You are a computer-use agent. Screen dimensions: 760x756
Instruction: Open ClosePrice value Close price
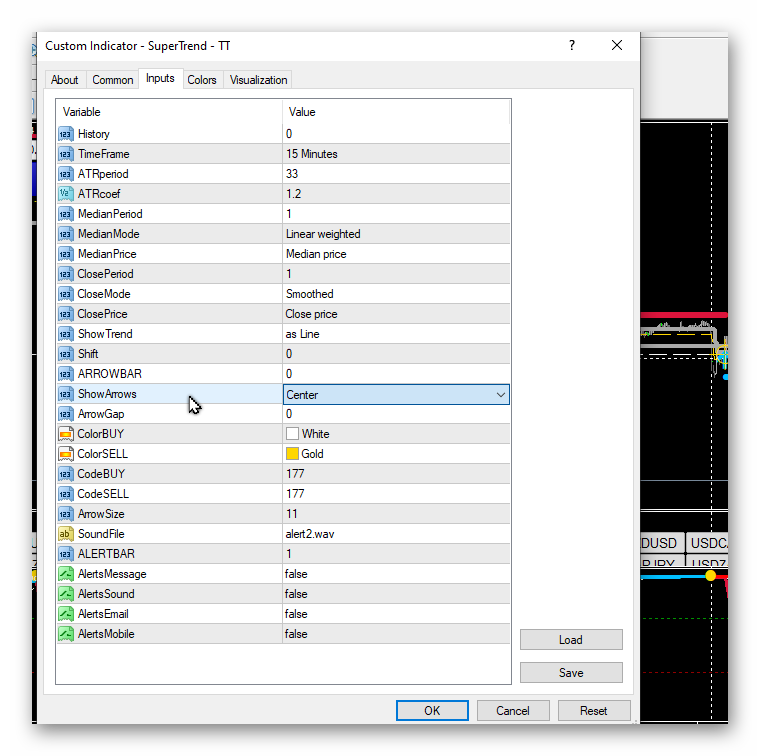click(x=396, y=314)
